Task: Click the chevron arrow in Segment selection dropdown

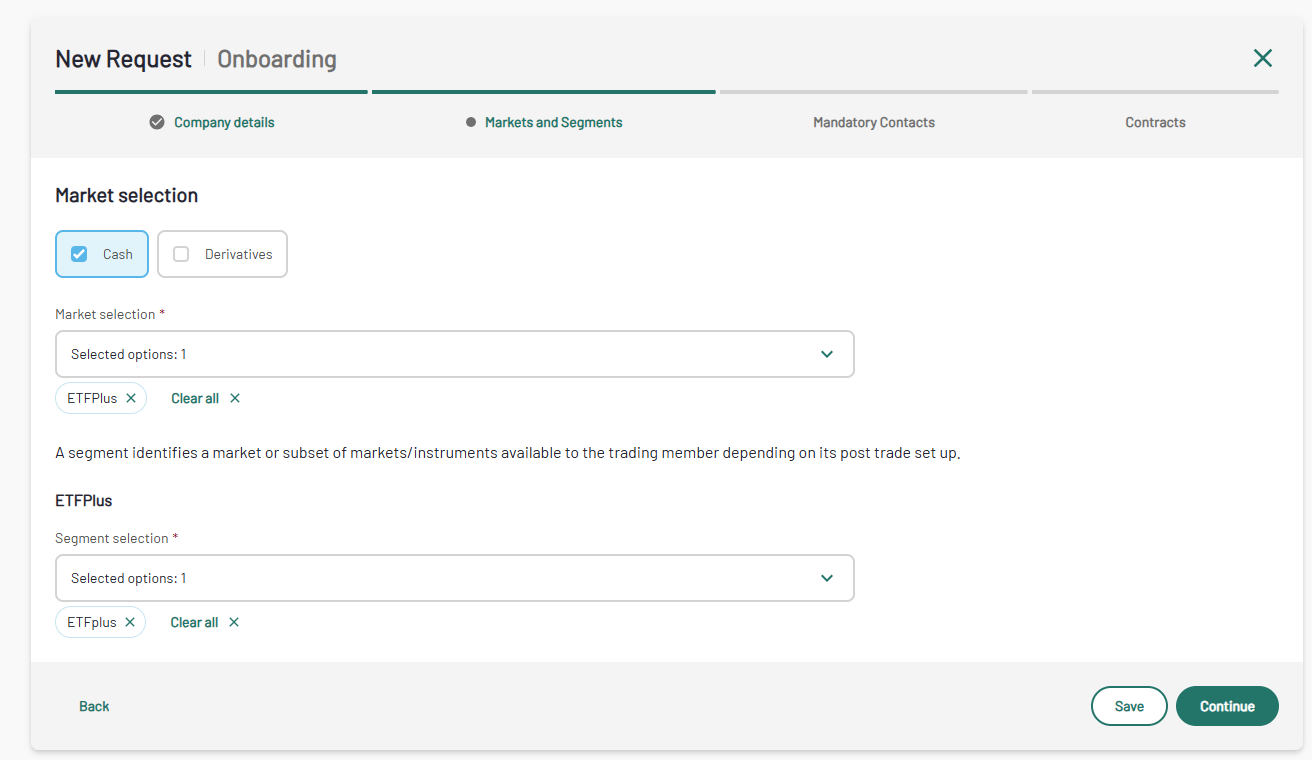Action: click(x=827, y=578)
